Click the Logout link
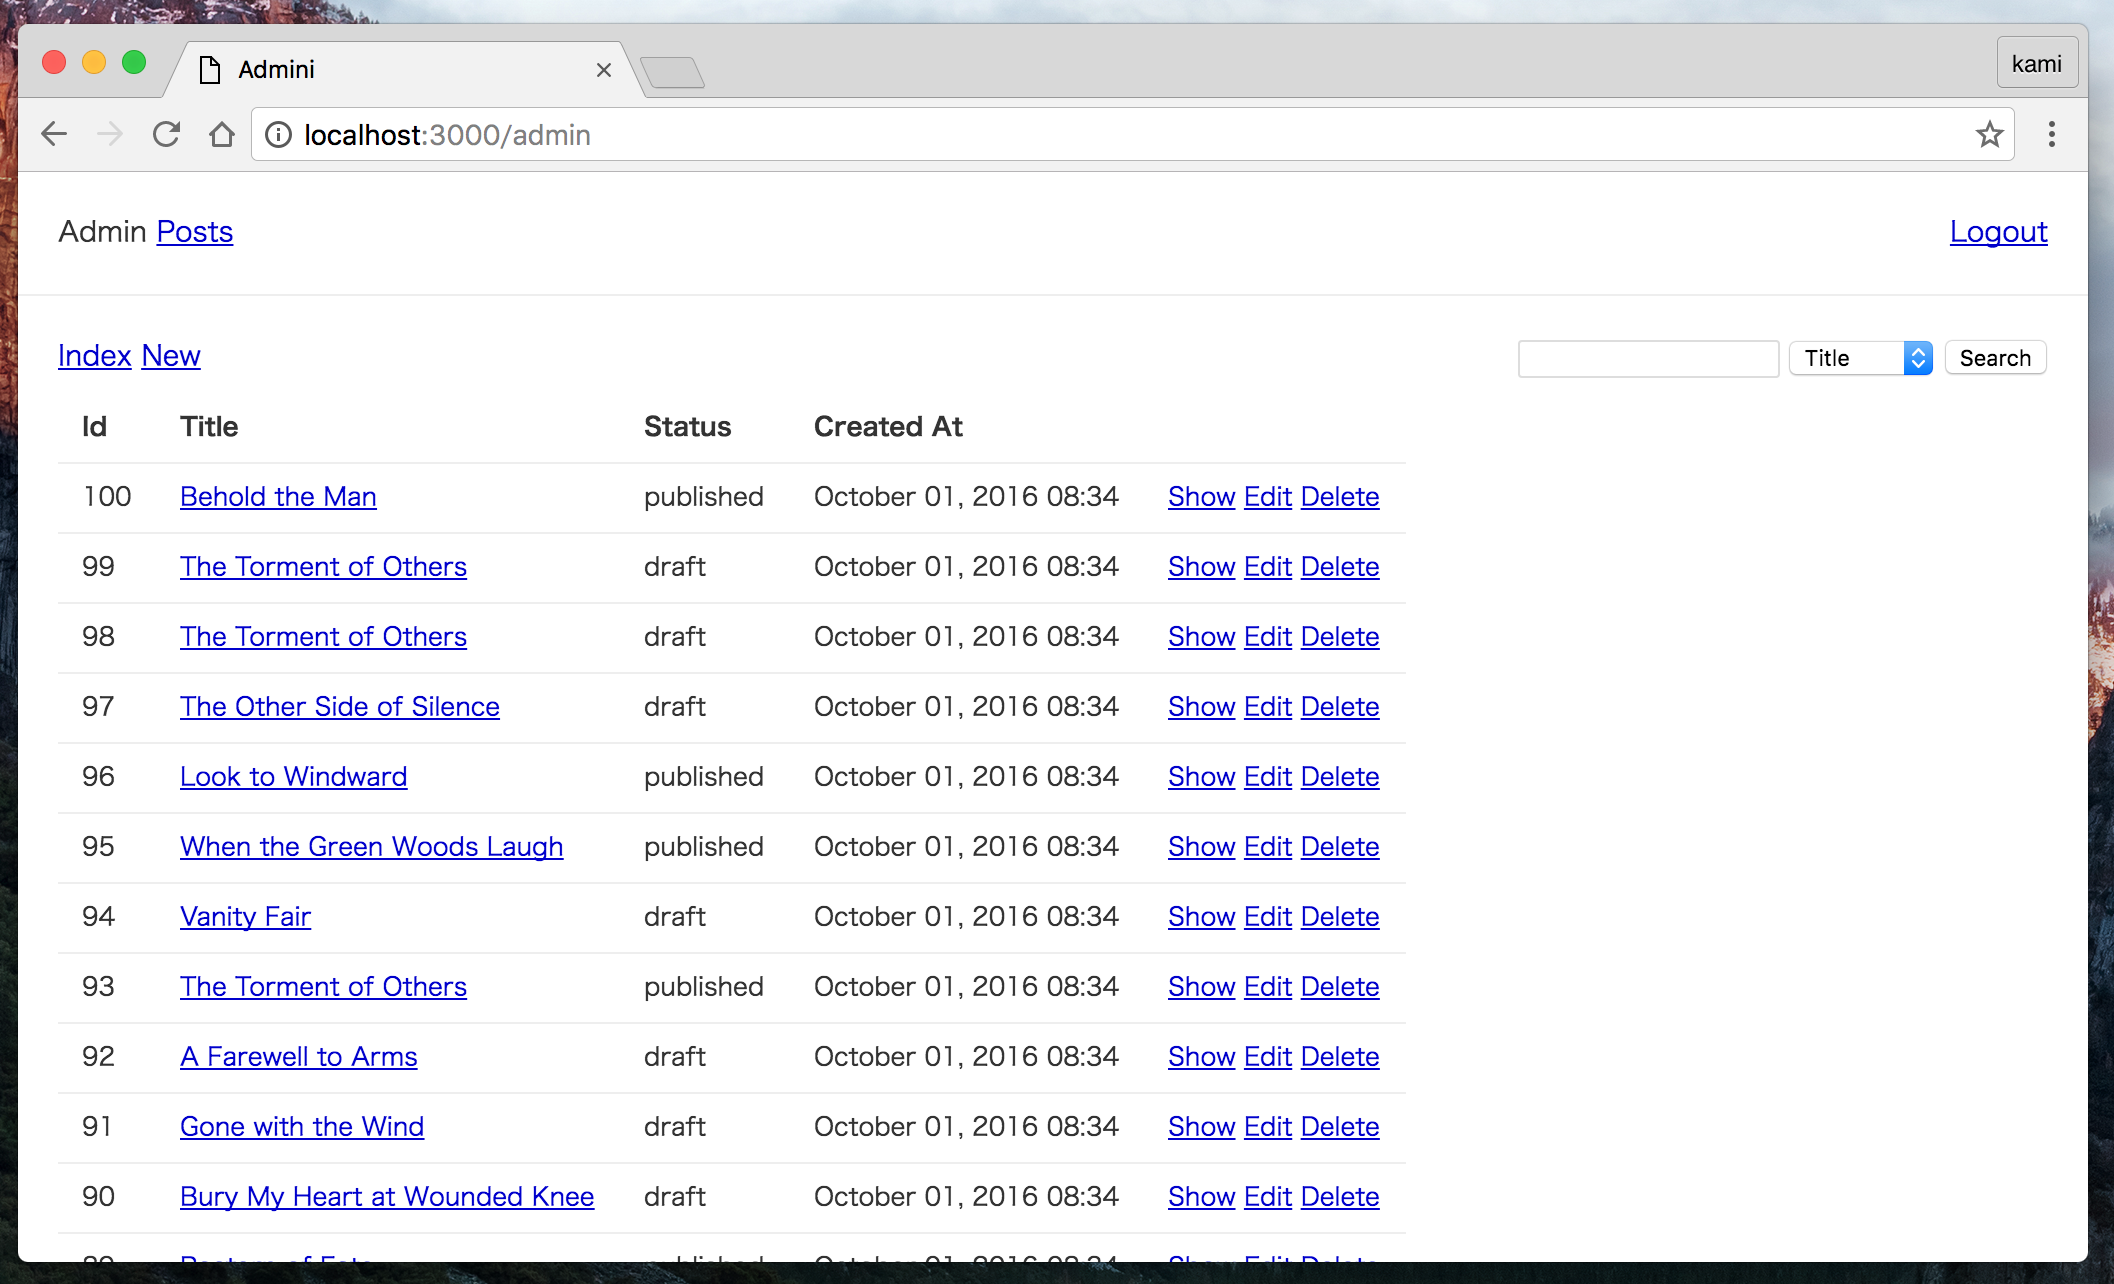The width and height of the screenshot is (2114, 1284). click(x=1998, y=232)
